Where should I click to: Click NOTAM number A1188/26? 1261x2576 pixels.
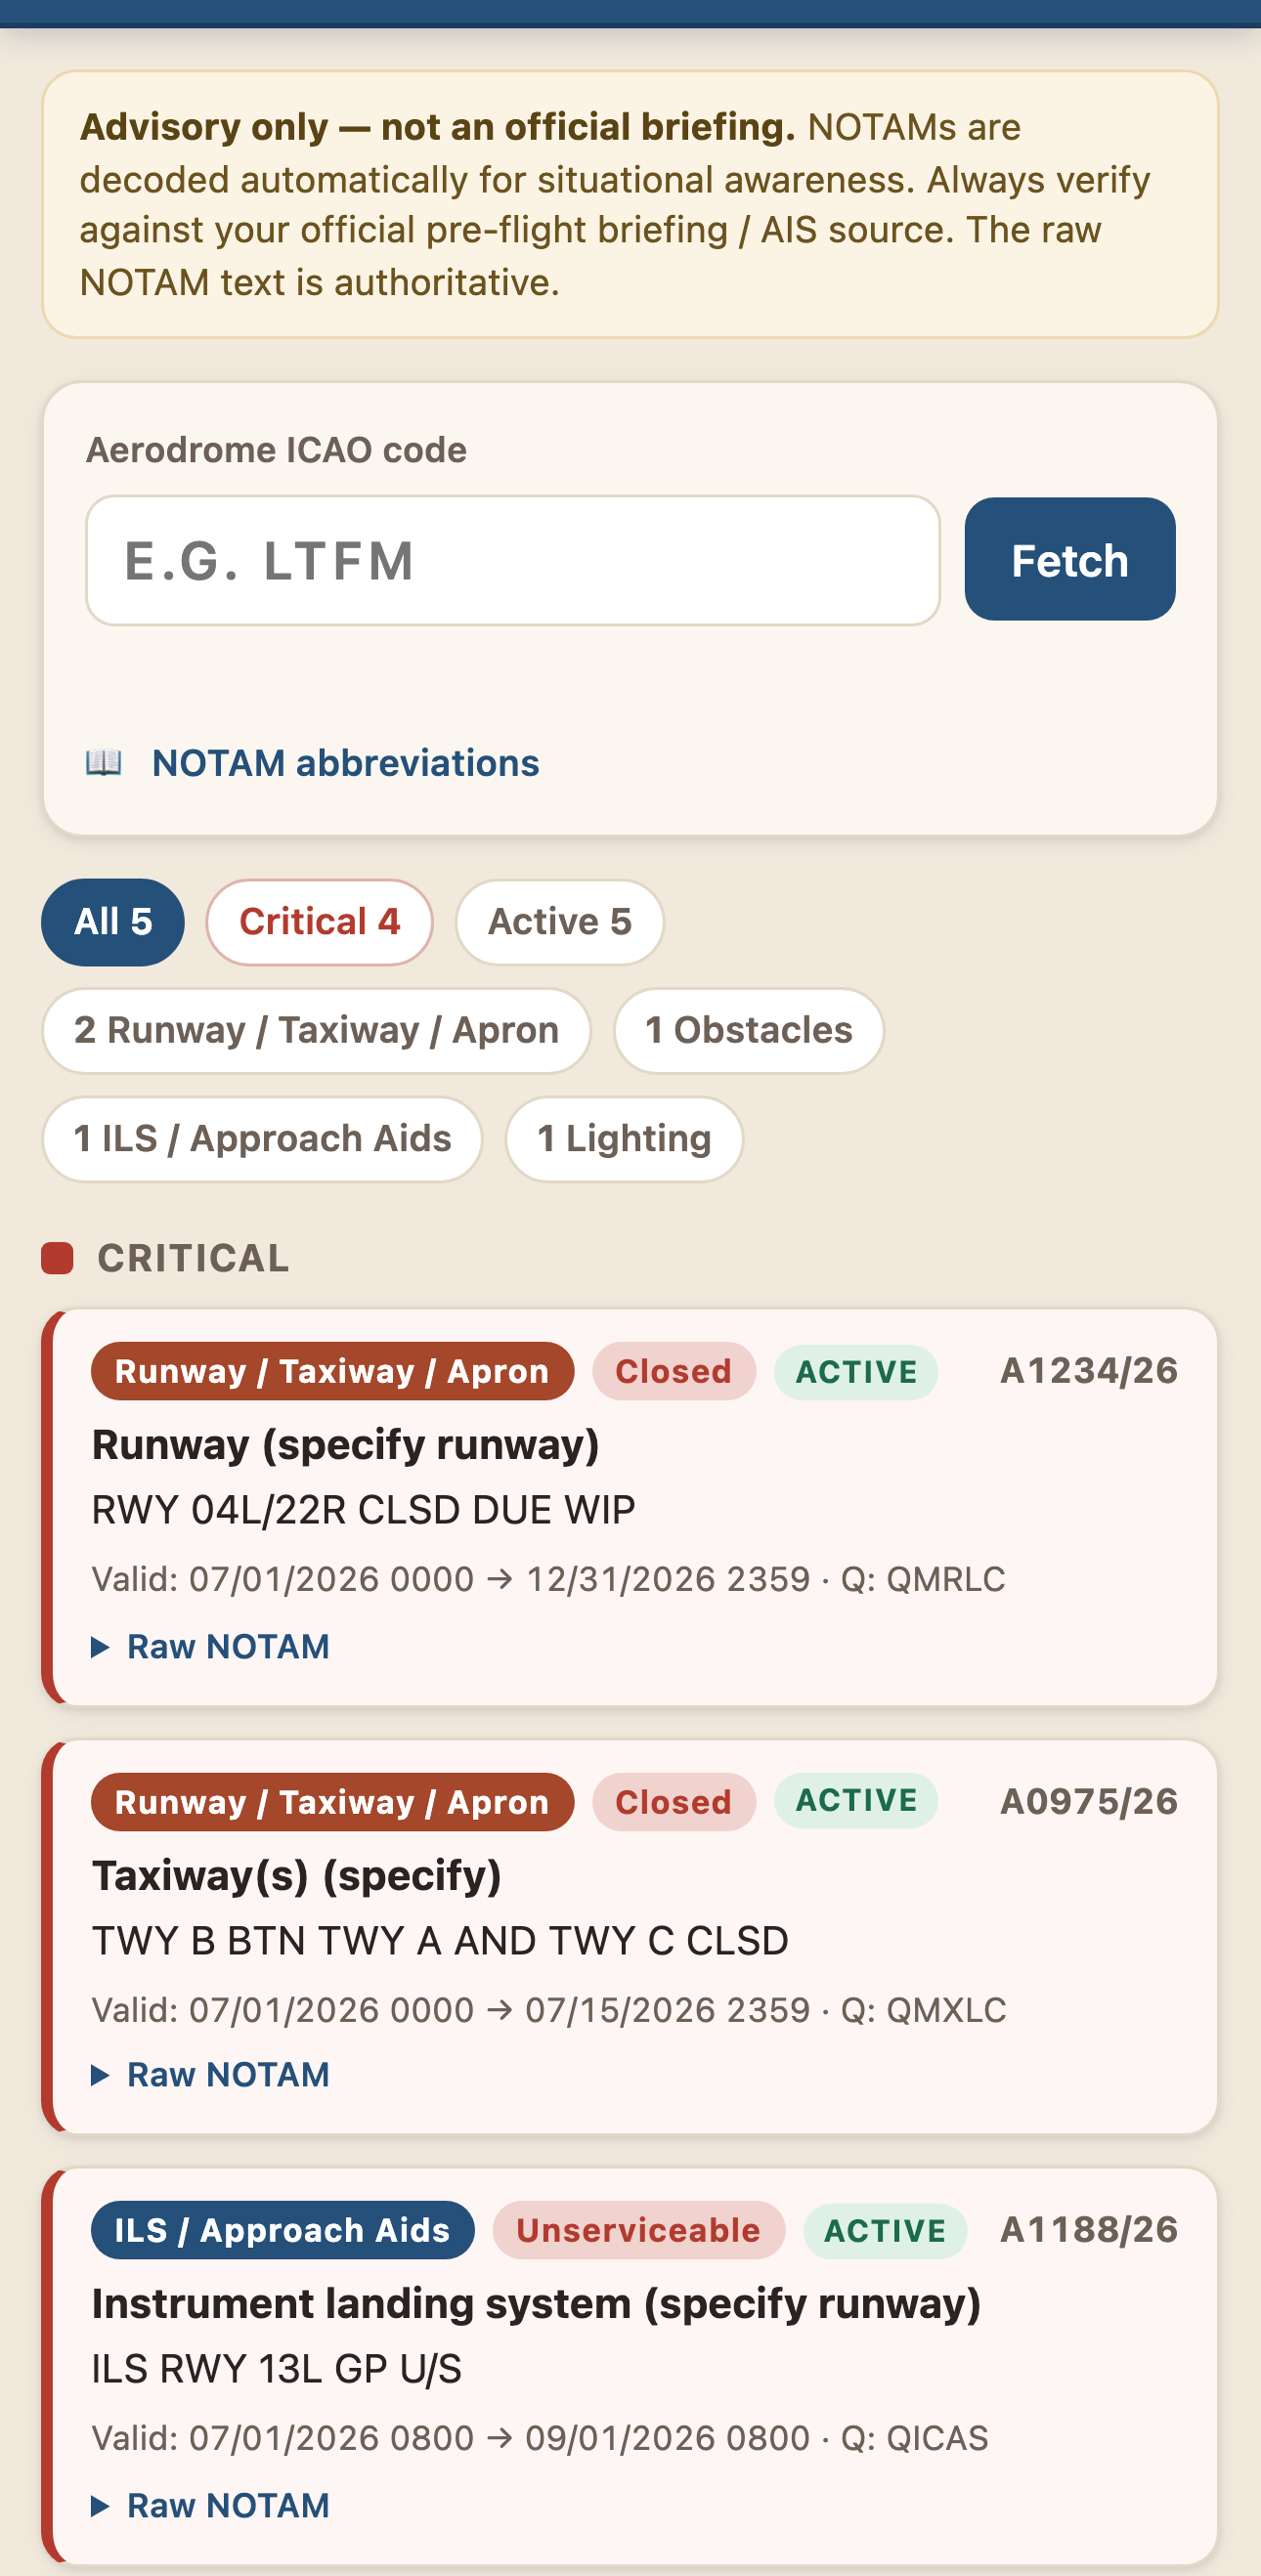pyautogui.click(x=1089, y=2230)
